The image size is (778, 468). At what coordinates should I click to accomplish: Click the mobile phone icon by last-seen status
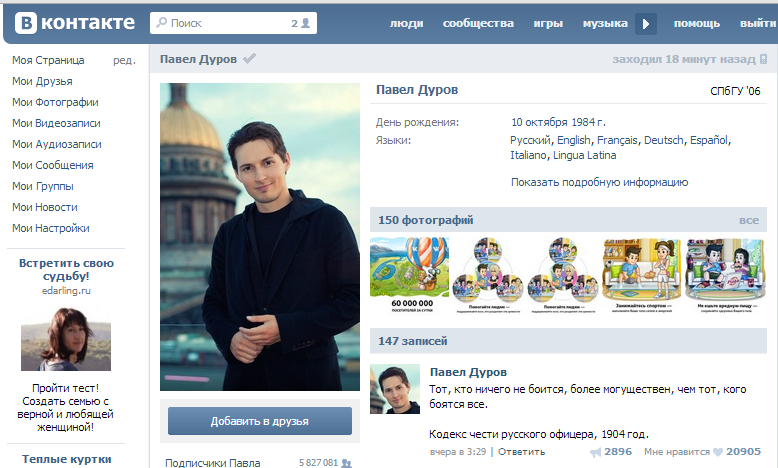click(764, 59)
